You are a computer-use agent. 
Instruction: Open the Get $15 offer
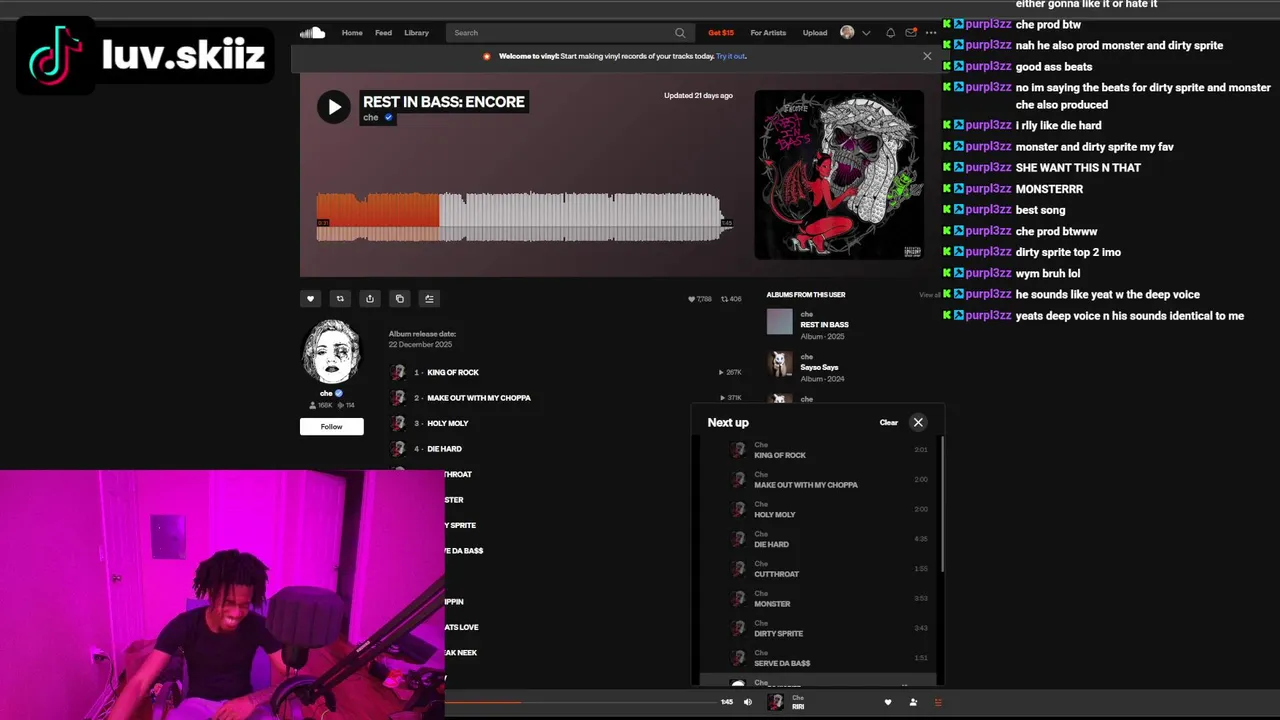721,33
